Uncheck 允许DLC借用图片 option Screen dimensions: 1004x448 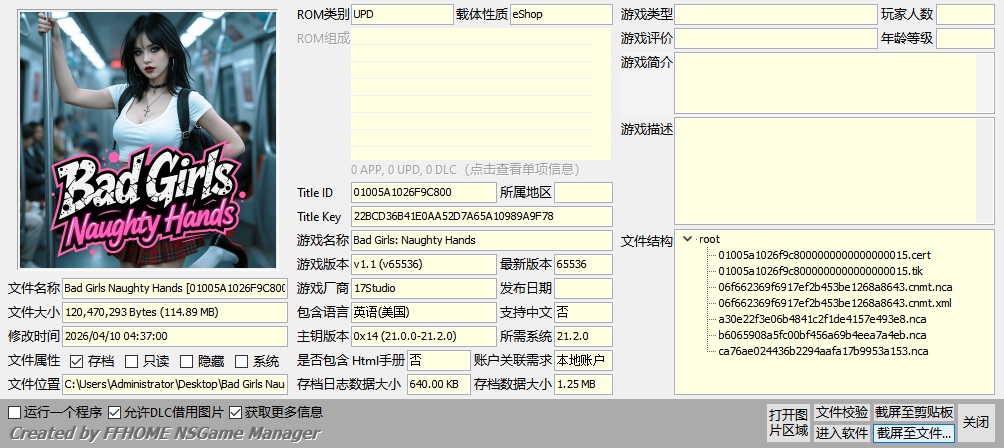(115, 412)
